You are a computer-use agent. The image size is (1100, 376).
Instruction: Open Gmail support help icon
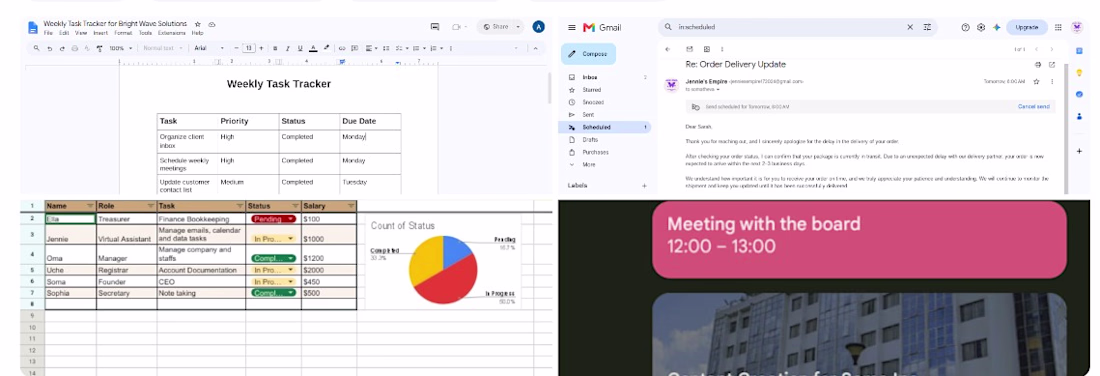965,27
